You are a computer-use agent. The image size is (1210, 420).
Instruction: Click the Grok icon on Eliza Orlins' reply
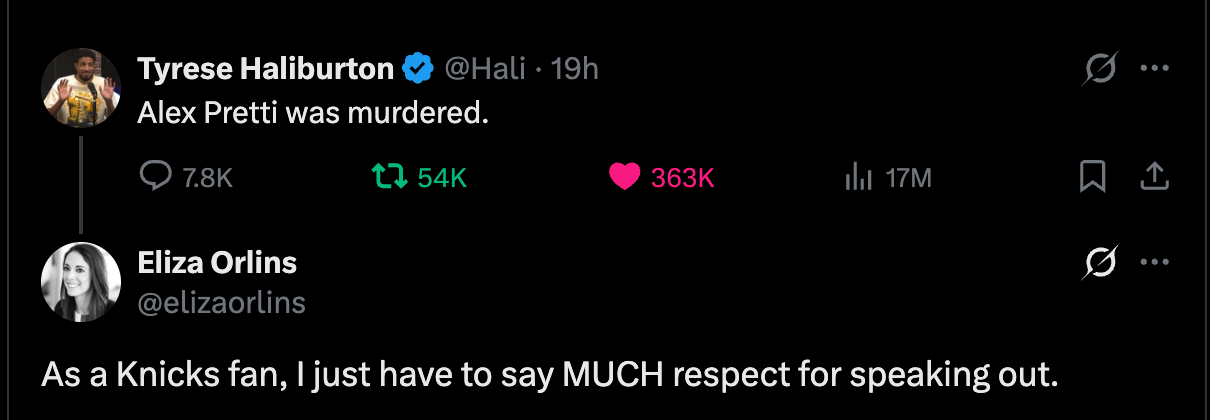click(1101, 263)
